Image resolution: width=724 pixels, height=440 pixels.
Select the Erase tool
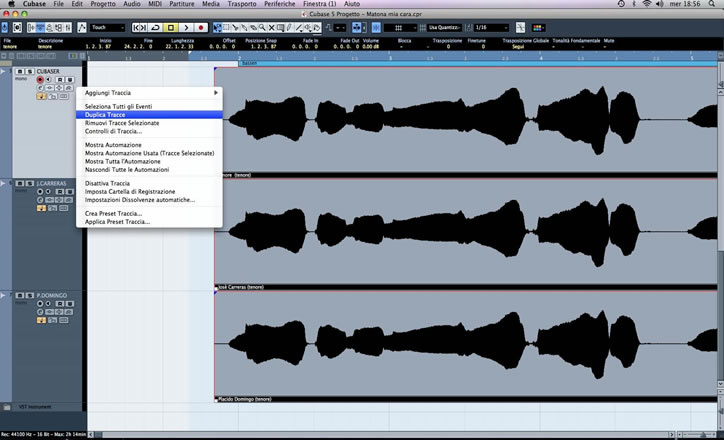(253, 28)
